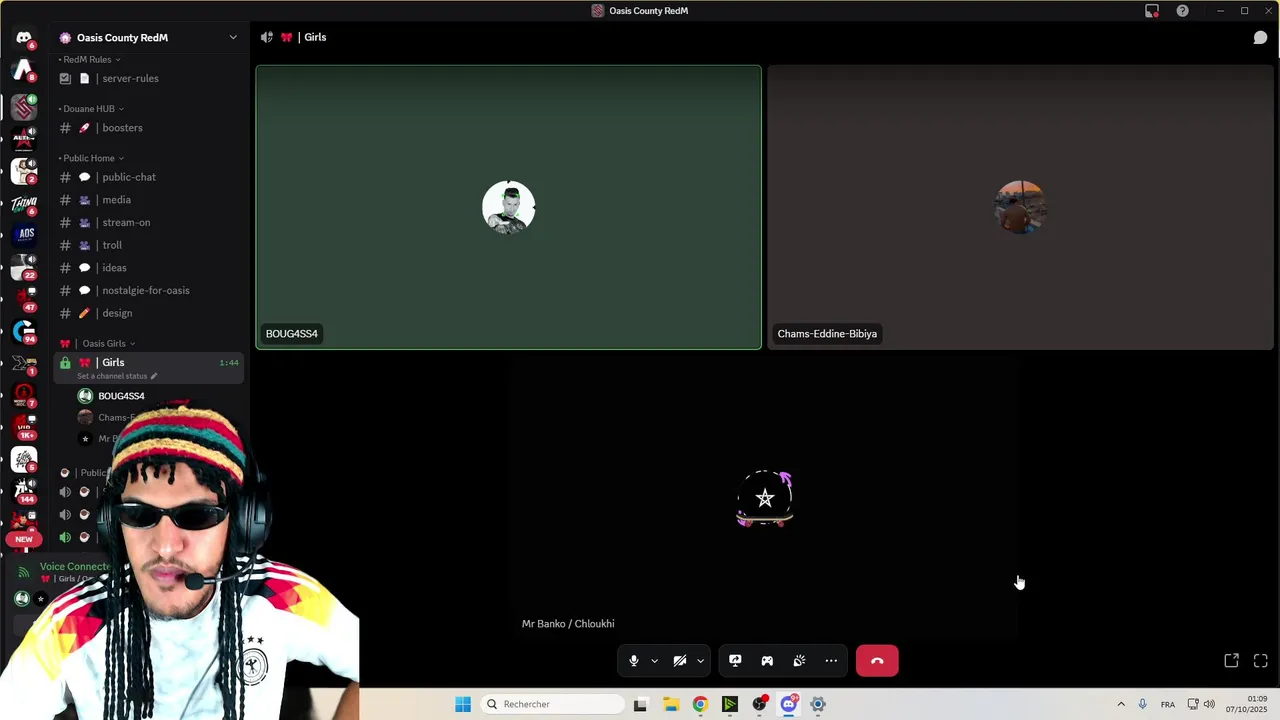Open Discord direct messages home
The image size is (1280, 720).
coord(24,38)
